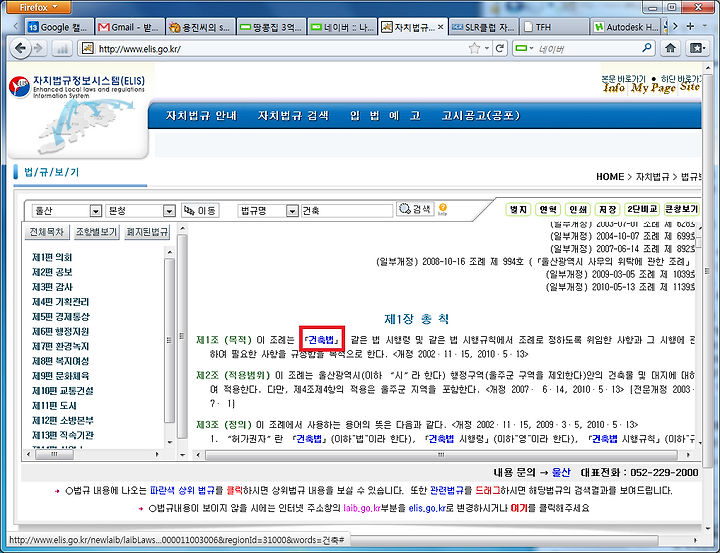The width and height of the screenshot is (720, 553).
Task: Switch to the 용진씨의 tab
Action: [201, 28]
